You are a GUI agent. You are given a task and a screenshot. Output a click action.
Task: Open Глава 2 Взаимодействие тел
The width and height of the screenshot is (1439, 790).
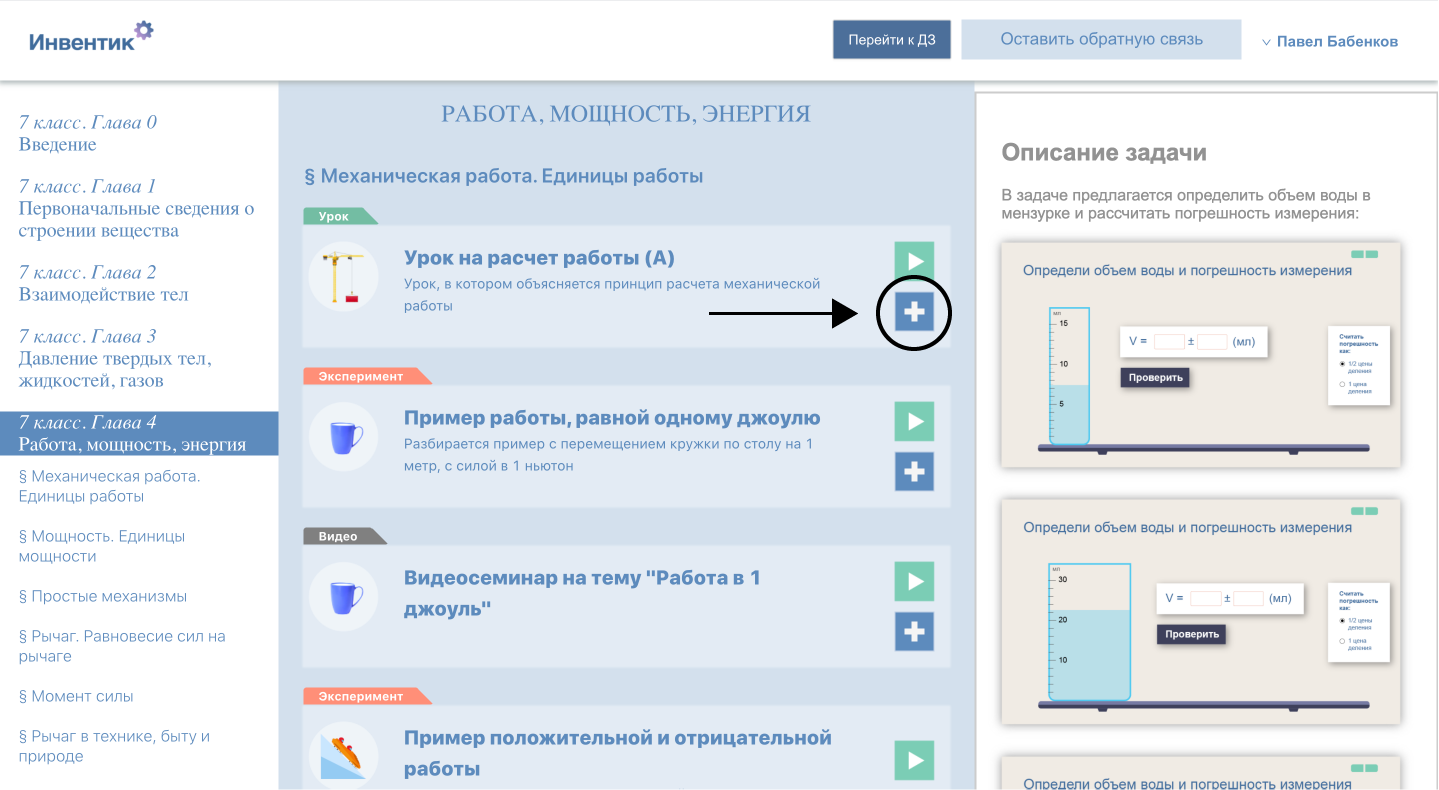click(104, 283)
